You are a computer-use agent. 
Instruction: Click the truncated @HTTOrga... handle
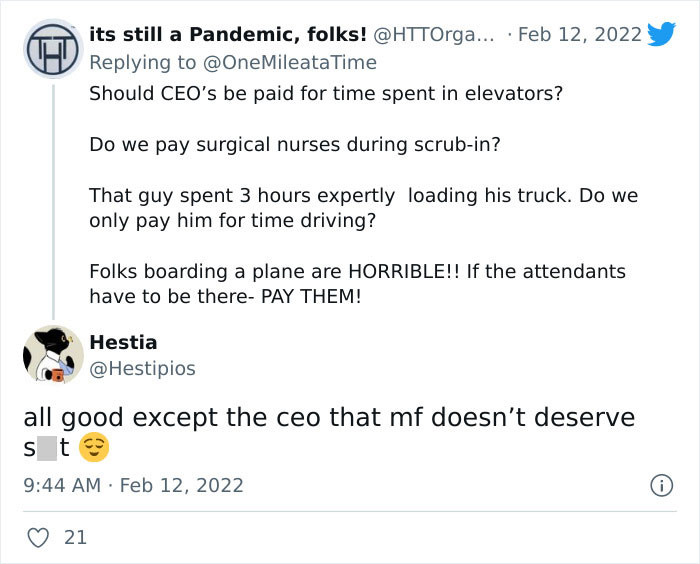click(x=434, y=35)
